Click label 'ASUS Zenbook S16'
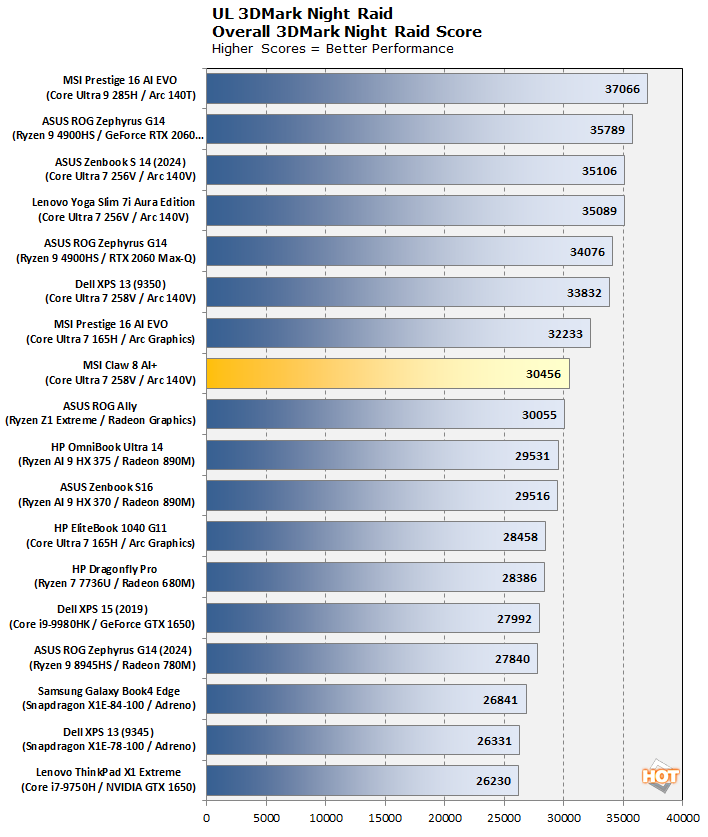The image size is (708, 837). pyautogui.click(x=106, y=487)
